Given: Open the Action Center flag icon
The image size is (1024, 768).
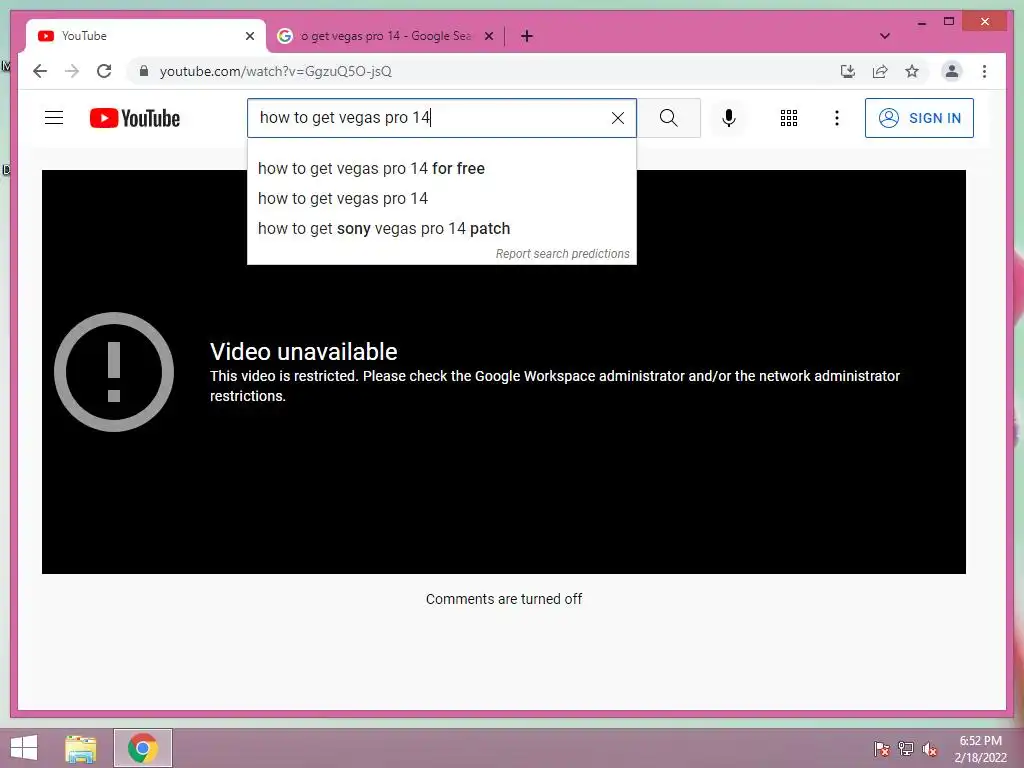Looking at the screenshot, I should pyautogui.click(x=882, y=749).
